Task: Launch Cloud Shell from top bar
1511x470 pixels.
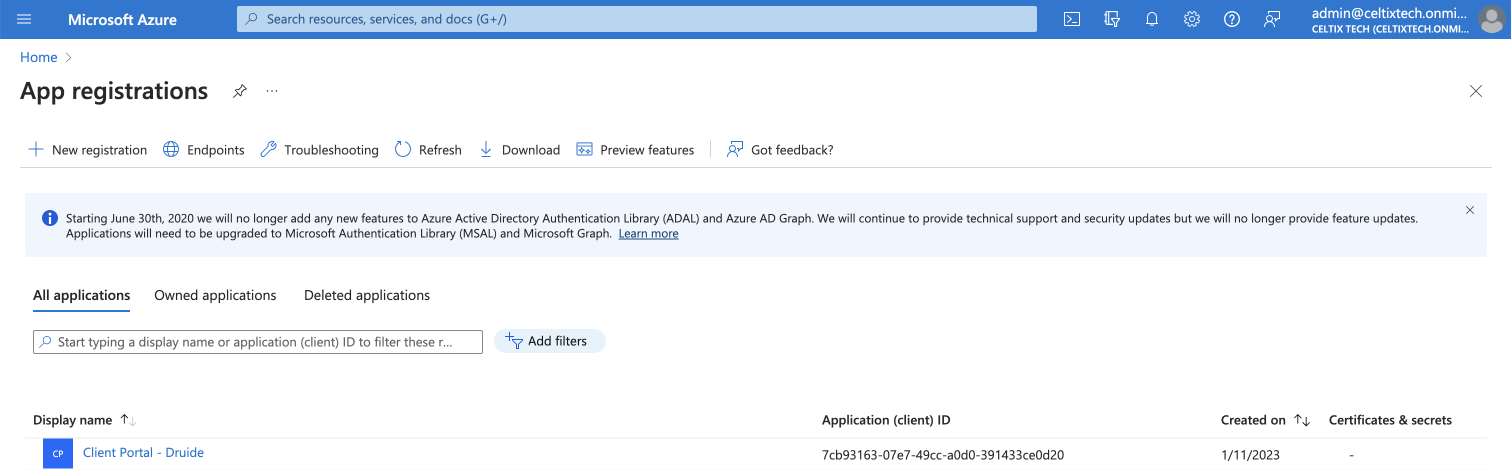Action: click(x=1071, y=19)
